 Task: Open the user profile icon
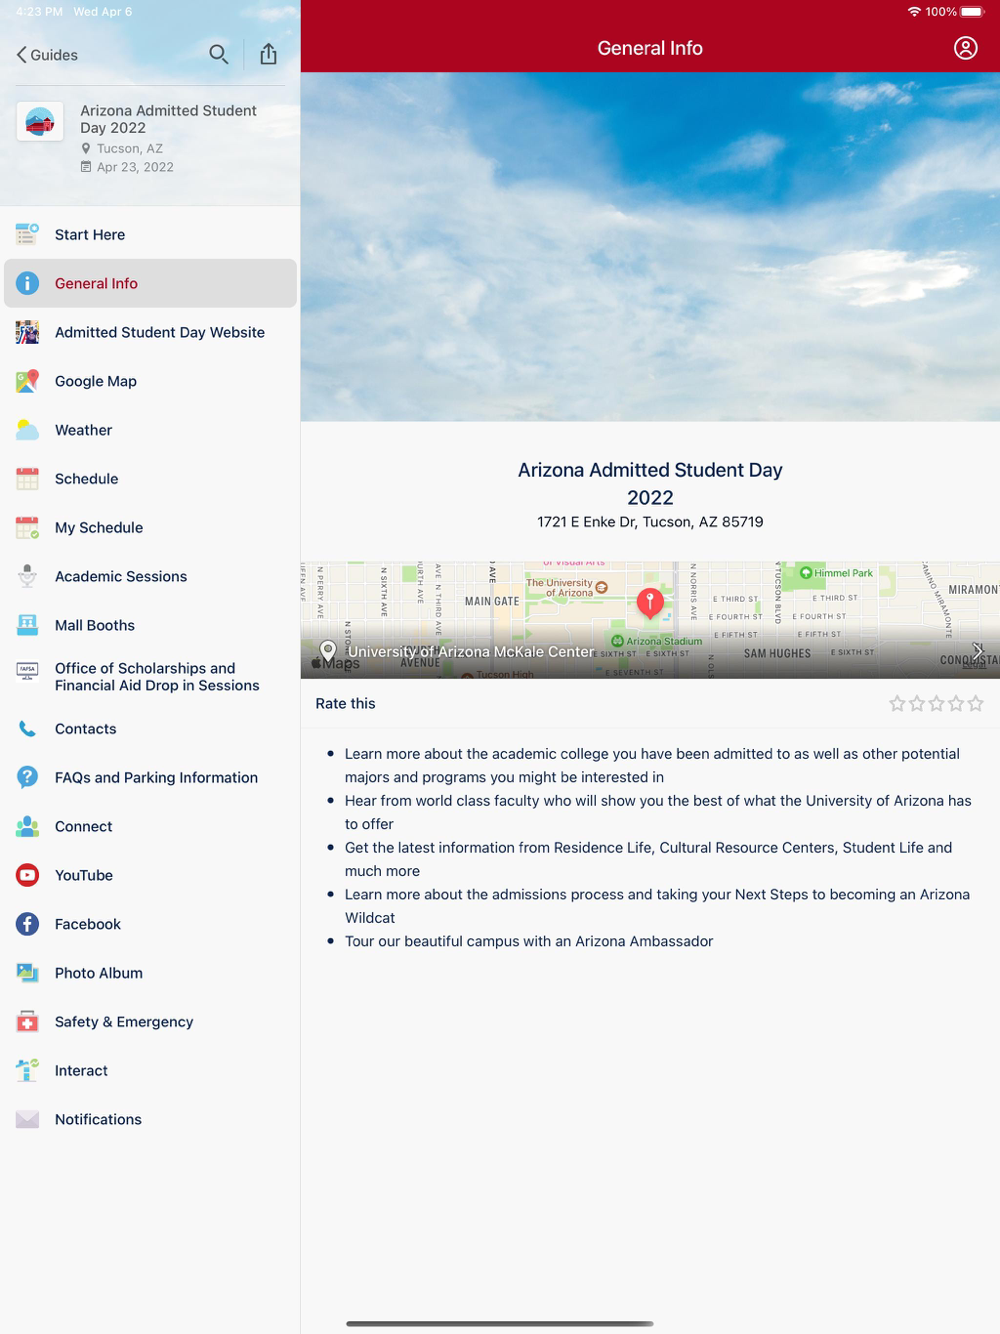pyautogui.click(x=965, y=48)
